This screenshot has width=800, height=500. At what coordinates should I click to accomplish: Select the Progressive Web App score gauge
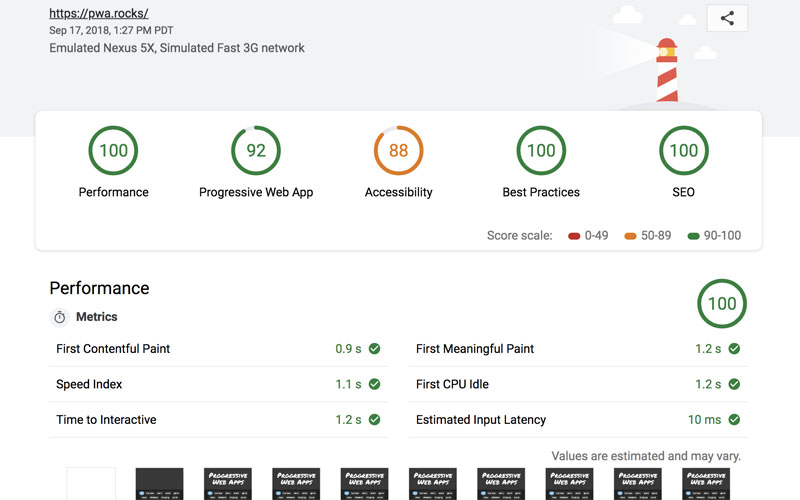(256, 151)
